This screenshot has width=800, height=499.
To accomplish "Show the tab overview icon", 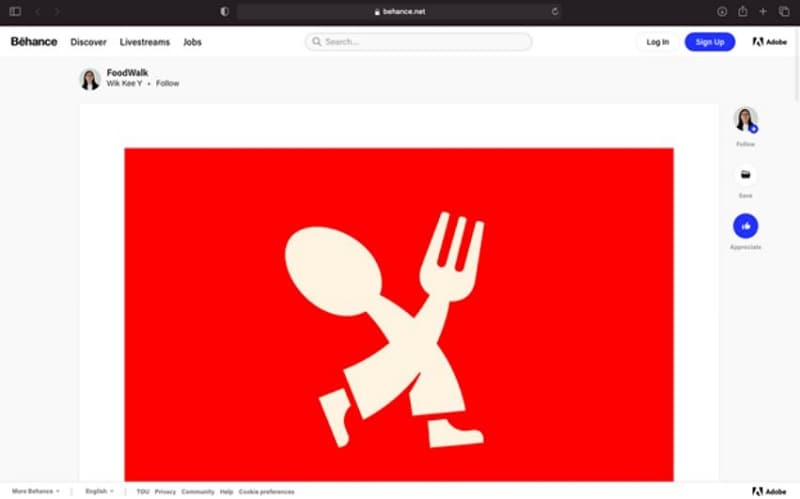I will point(784,11).
